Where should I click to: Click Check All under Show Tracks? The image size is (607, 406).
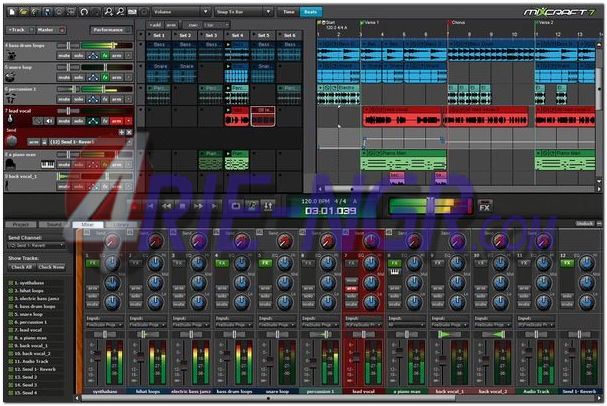21,267
